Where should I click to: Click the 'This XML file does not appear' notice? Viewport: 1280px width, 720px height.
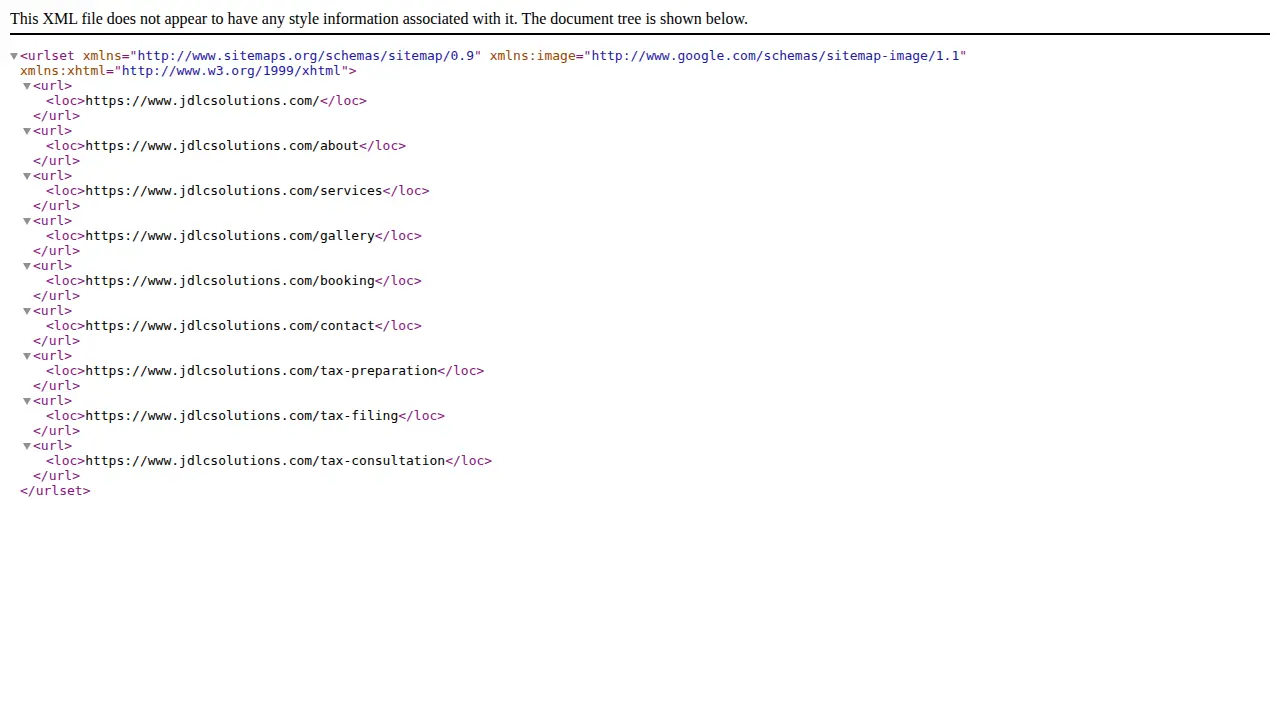click(379, 19)
